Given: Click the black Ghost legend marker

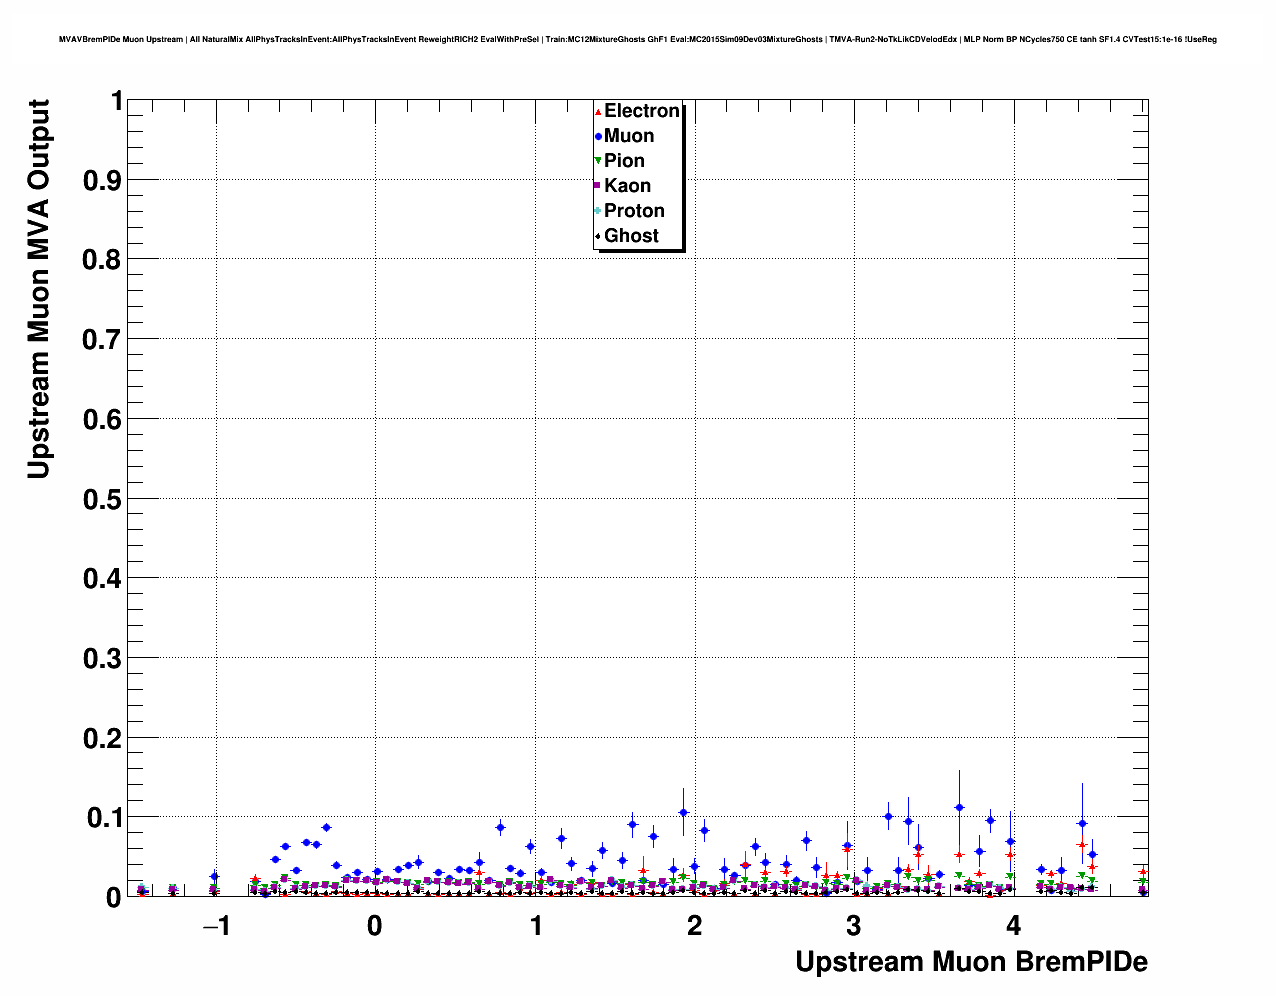Looking at the screenshot, I should pos(598,236).
